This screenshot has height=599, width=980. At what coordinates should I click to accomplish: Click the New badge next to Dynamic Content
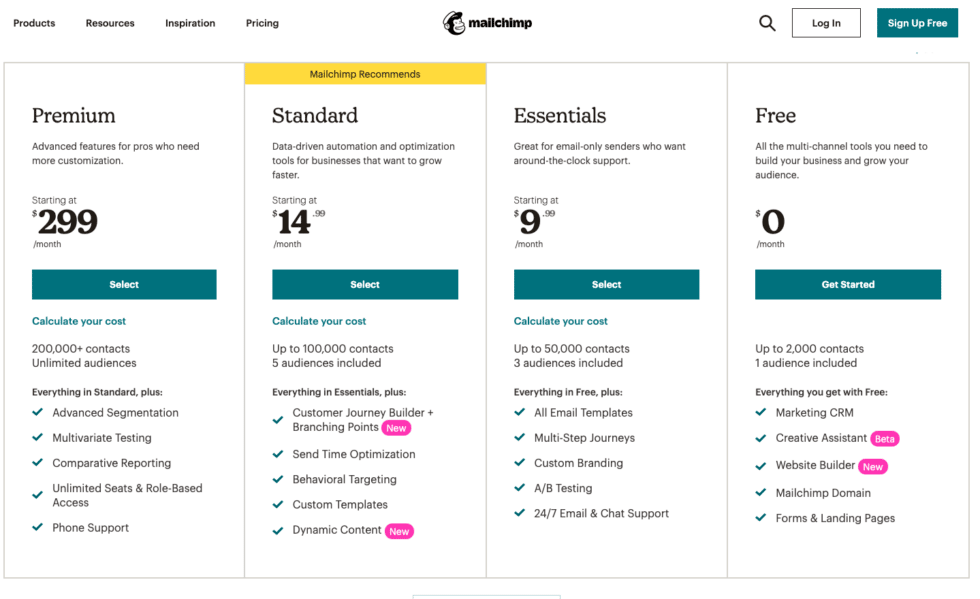point(399,531)
